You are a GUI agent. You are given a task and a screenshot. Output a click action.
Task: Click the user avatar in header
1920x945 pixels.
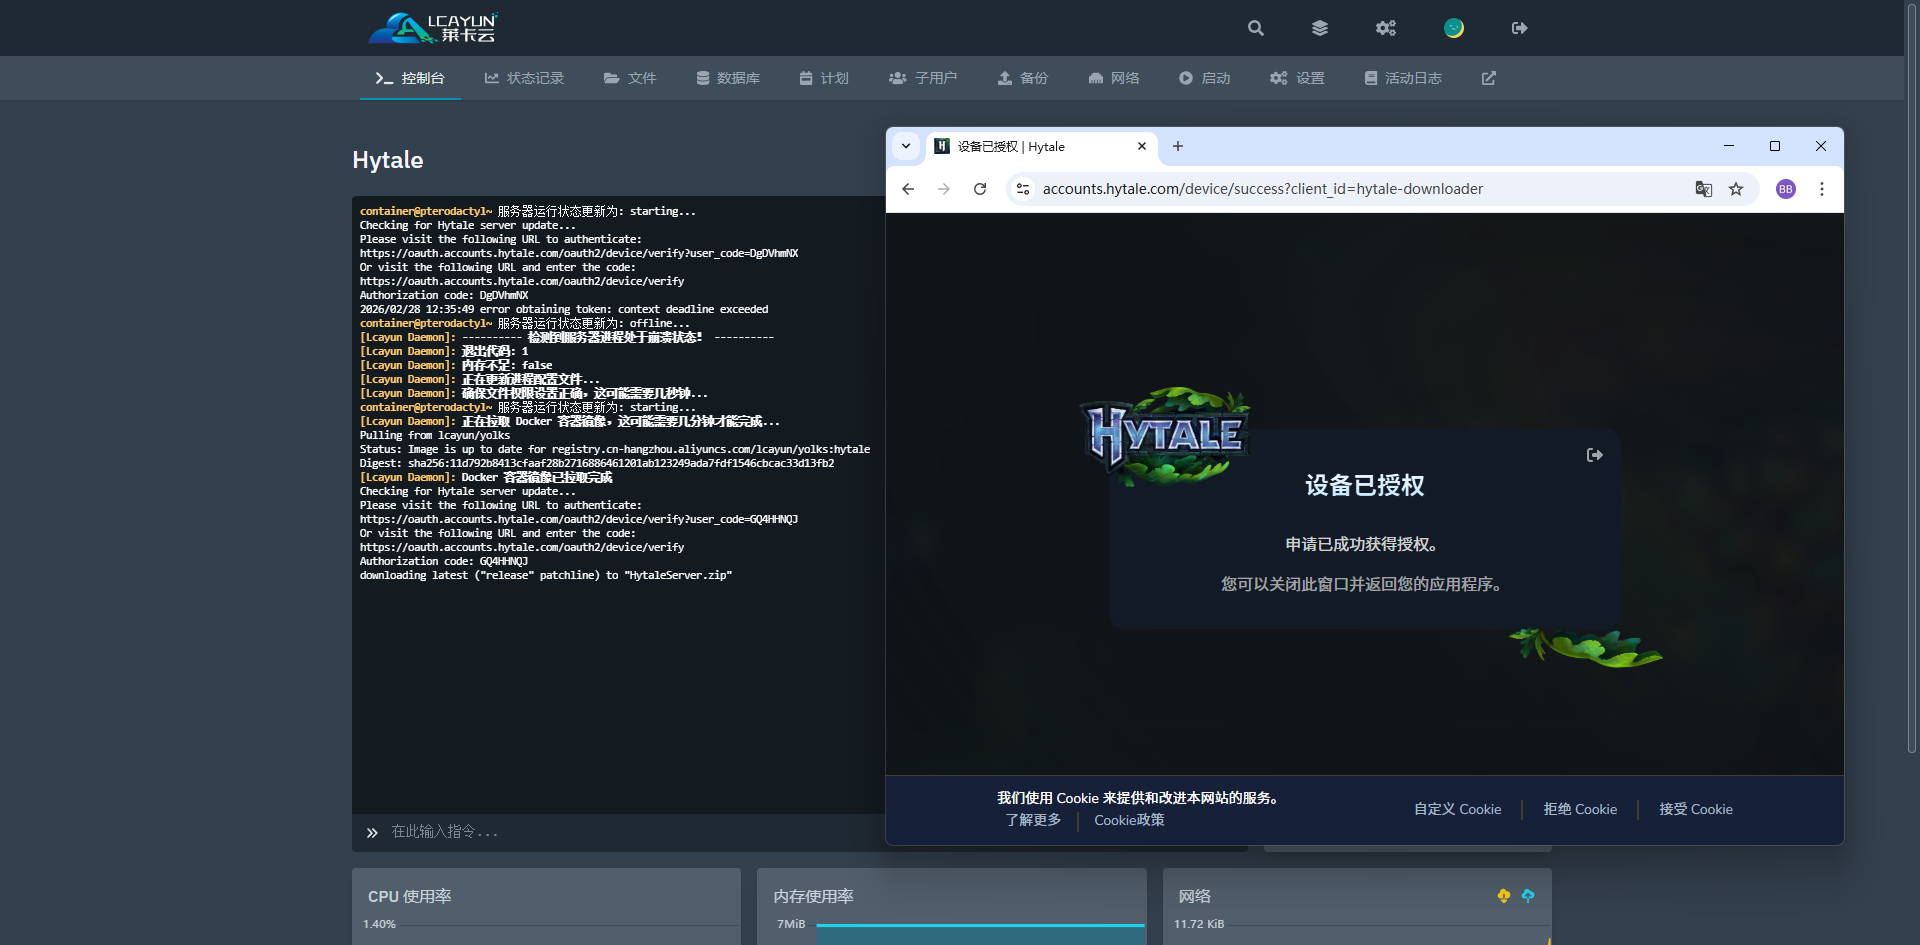pyautogui.click(x=1454, y=28)
